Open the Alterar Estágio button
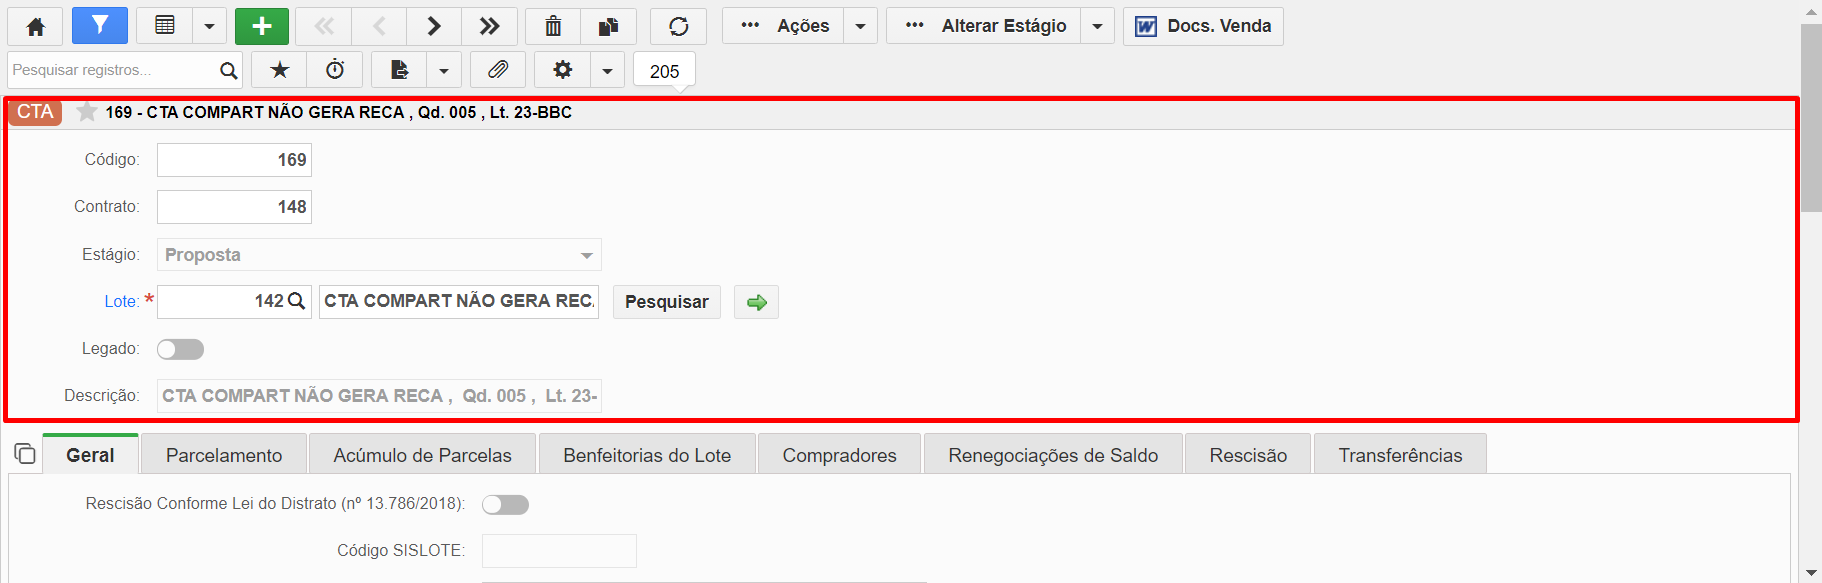The image size is (1822, 583). [x=984, y=26]
